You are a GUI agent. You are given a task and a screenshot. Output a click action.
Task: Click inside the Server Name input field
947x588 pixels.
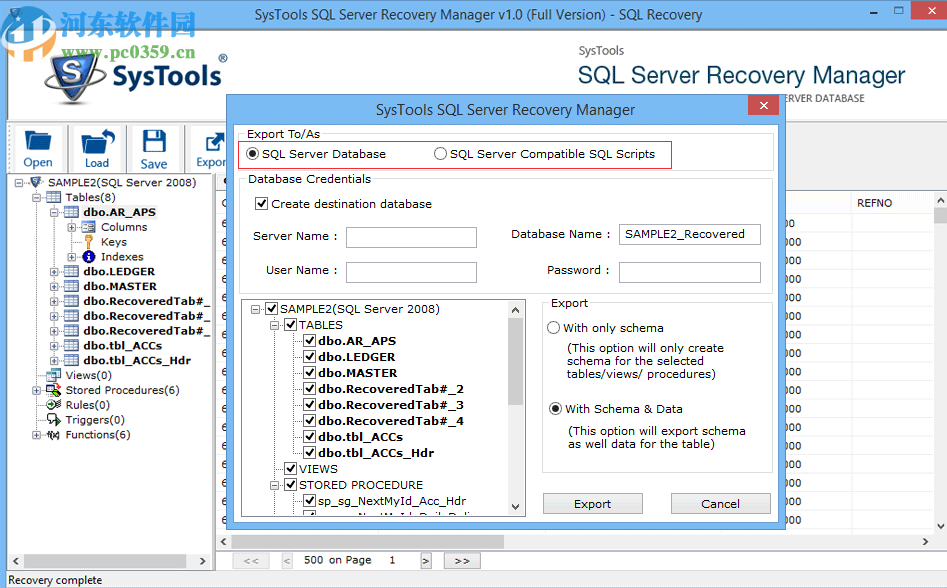click(x=410, y=237)
